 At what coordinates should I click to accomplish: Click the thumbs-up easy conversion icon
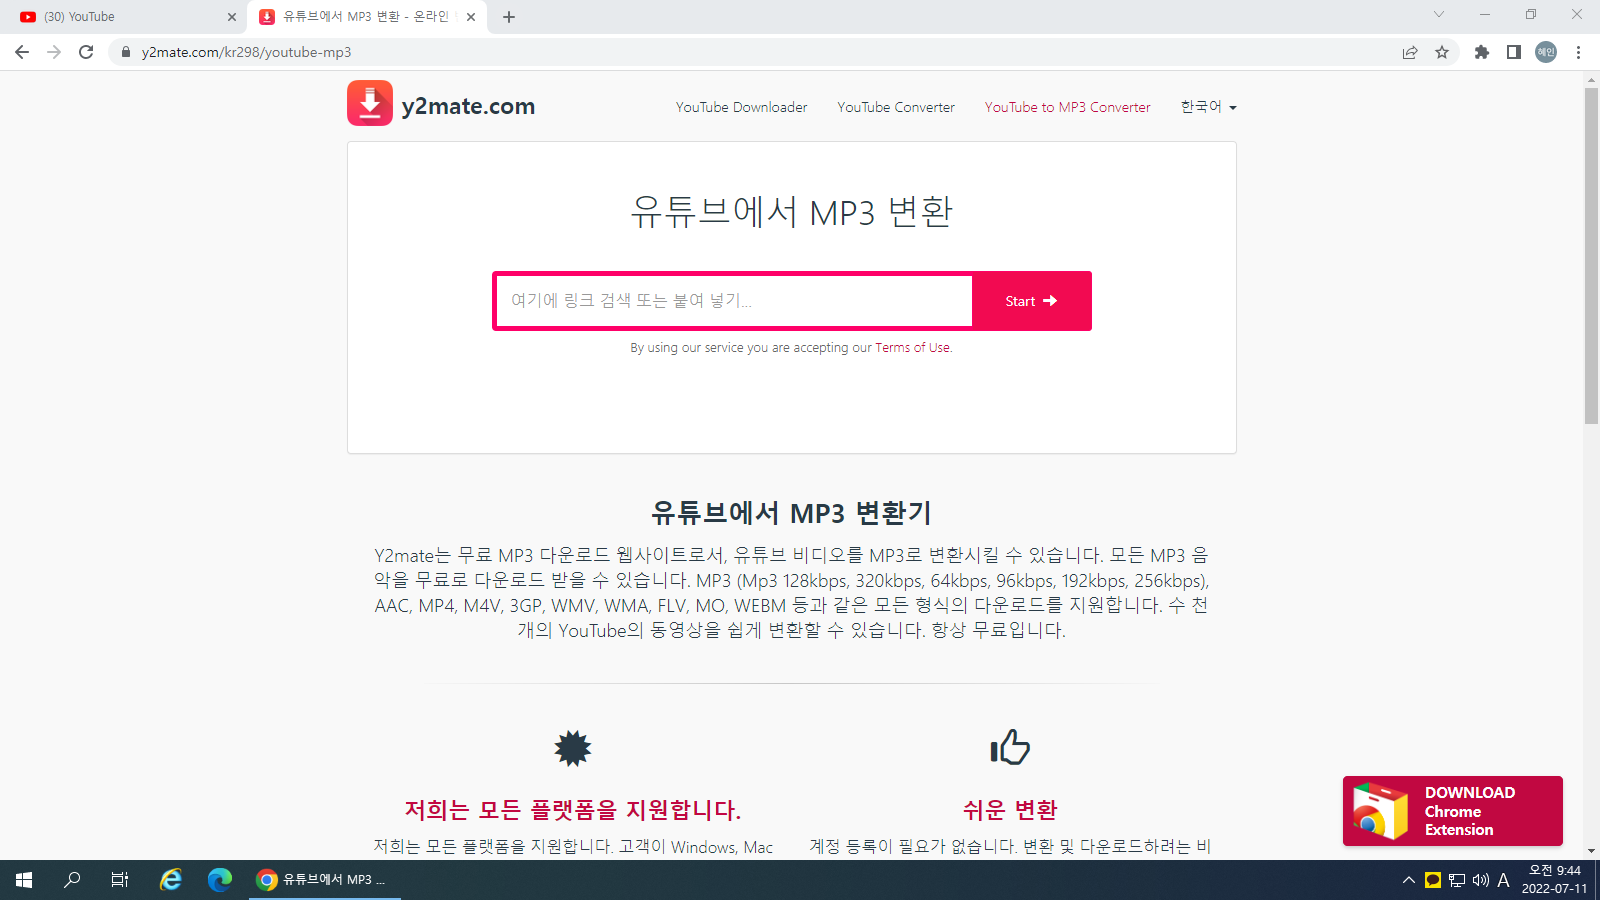click(1010, 747)
